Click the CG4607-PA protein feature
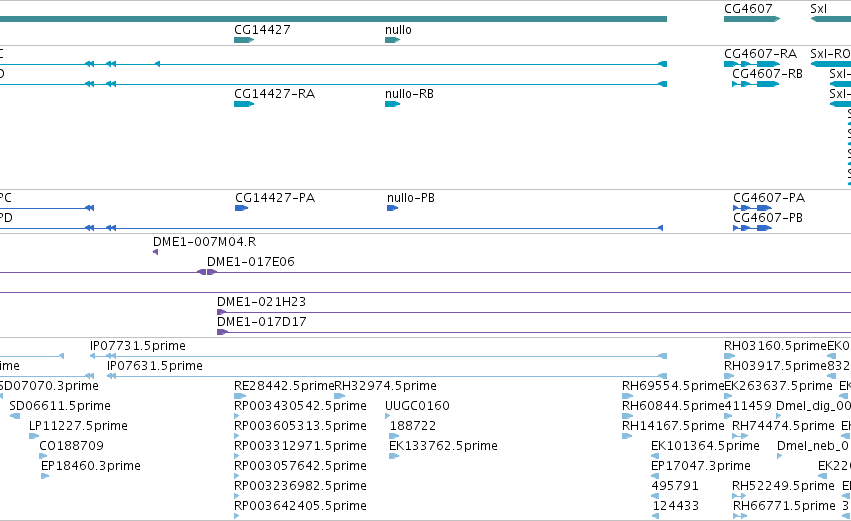The width and height of the screenshot is (851, 521). pos(752,208)
